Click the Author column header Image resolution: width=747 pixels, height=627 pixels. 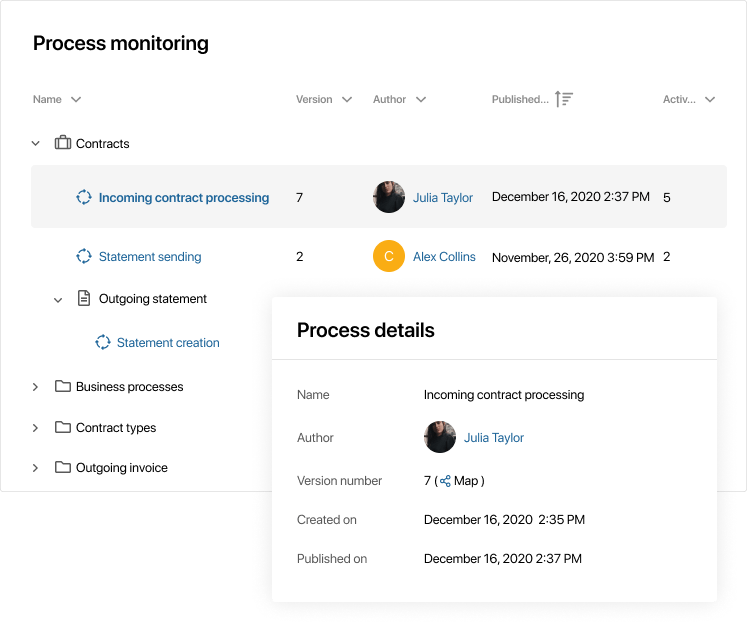tap(389, 99)
